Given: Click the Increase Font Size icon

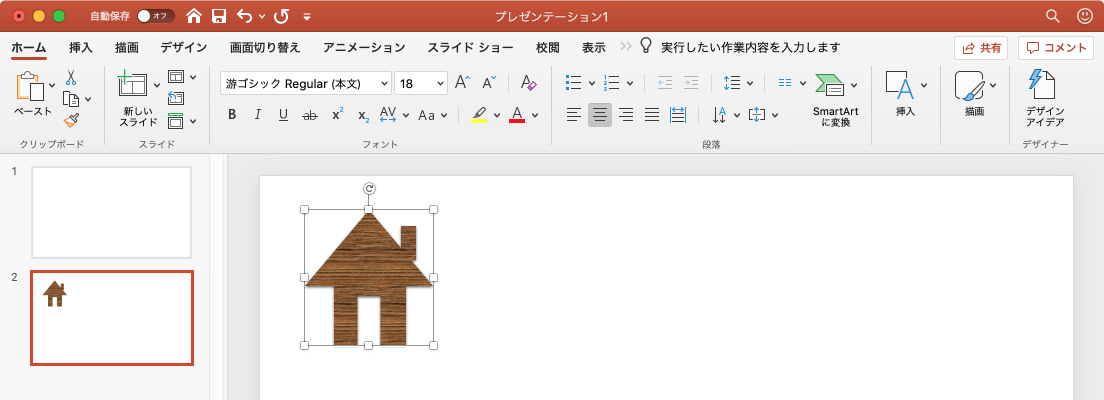Looking at the screenshot, I should 462,83.
